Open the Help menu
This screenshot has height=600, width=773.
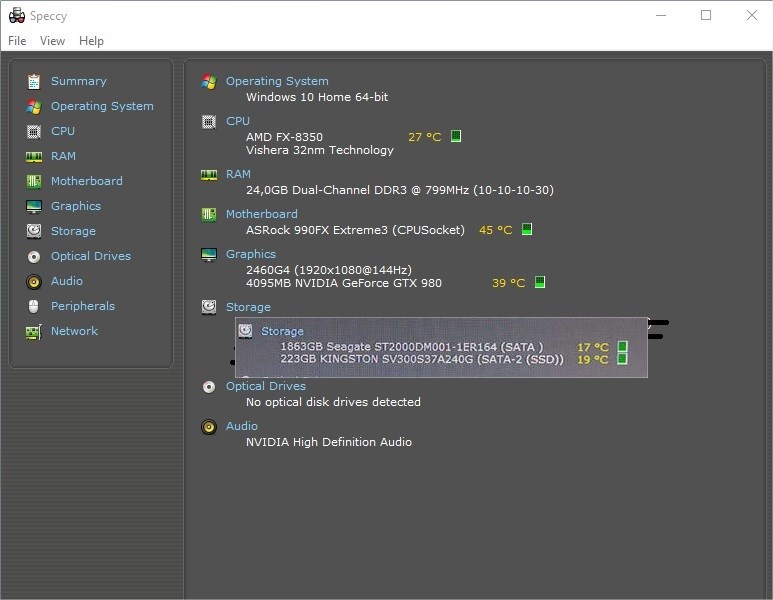(x=91, y=41)
